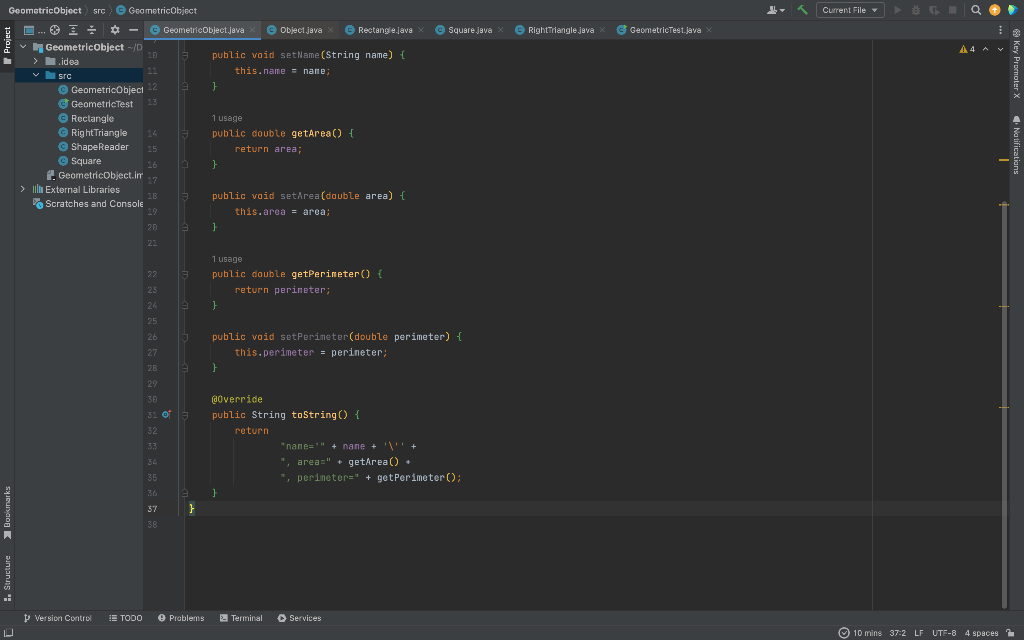Click the Select Opened File target icon
Viewport: 1024px width, 640px height.
[x=55, y=30]
